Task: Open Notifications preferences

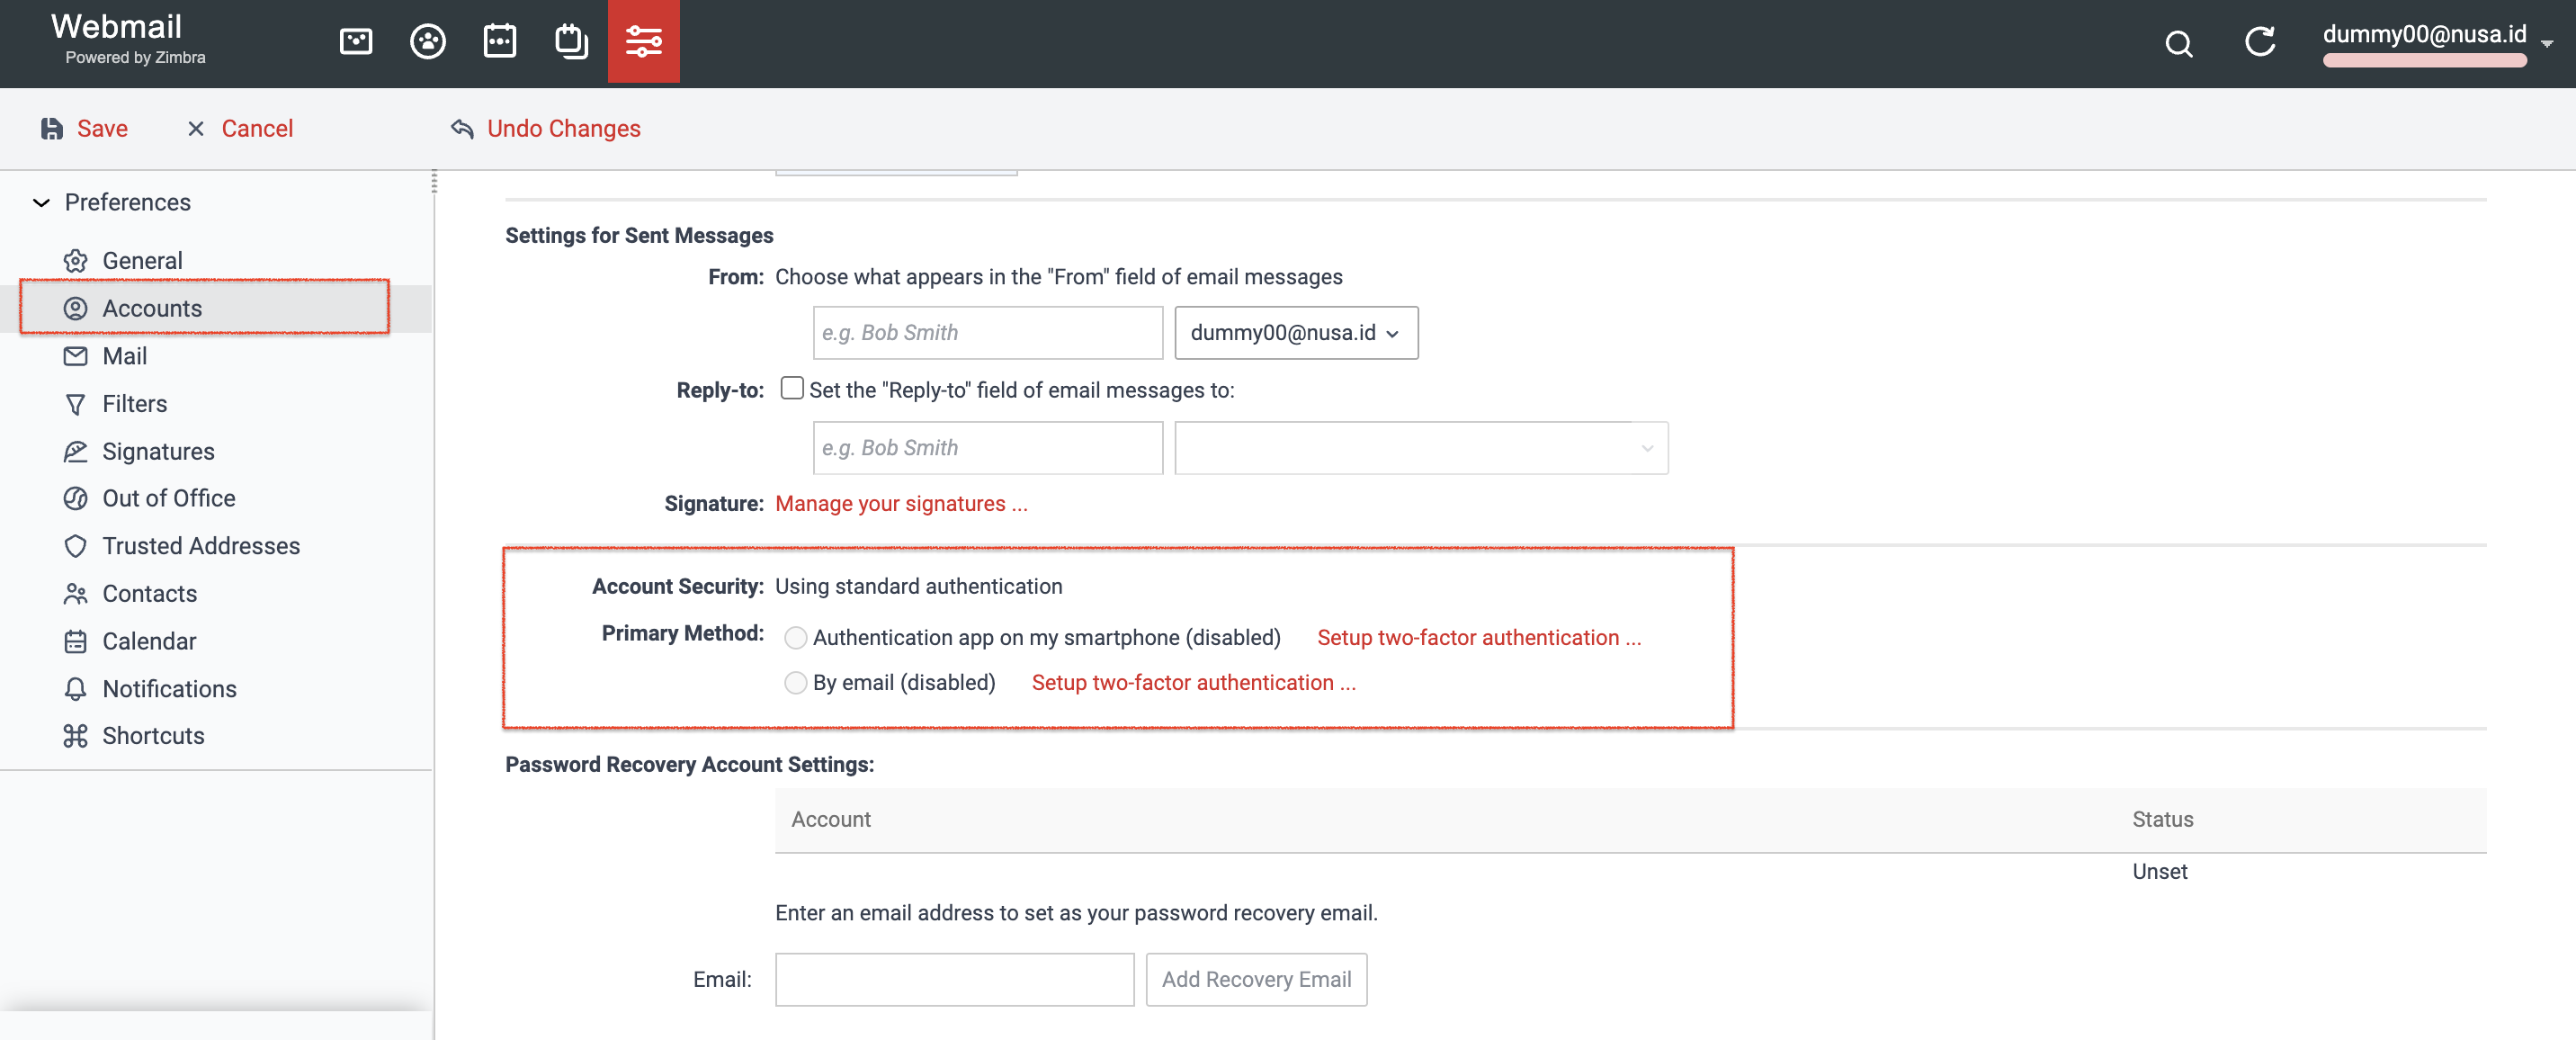Action: click(169, 689)
